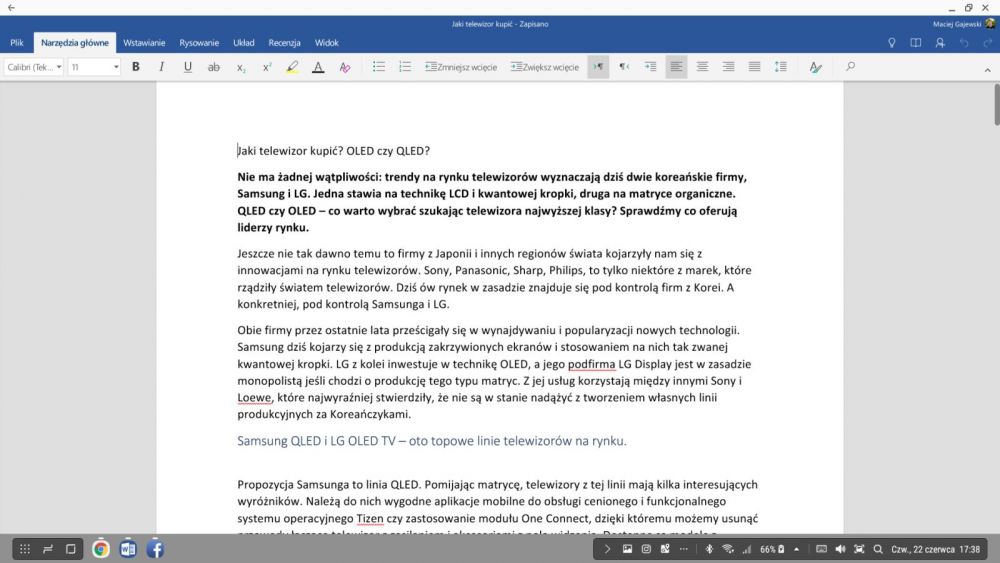
Task: Collapse the ribbon with the chevron
Action: point(987,70)
